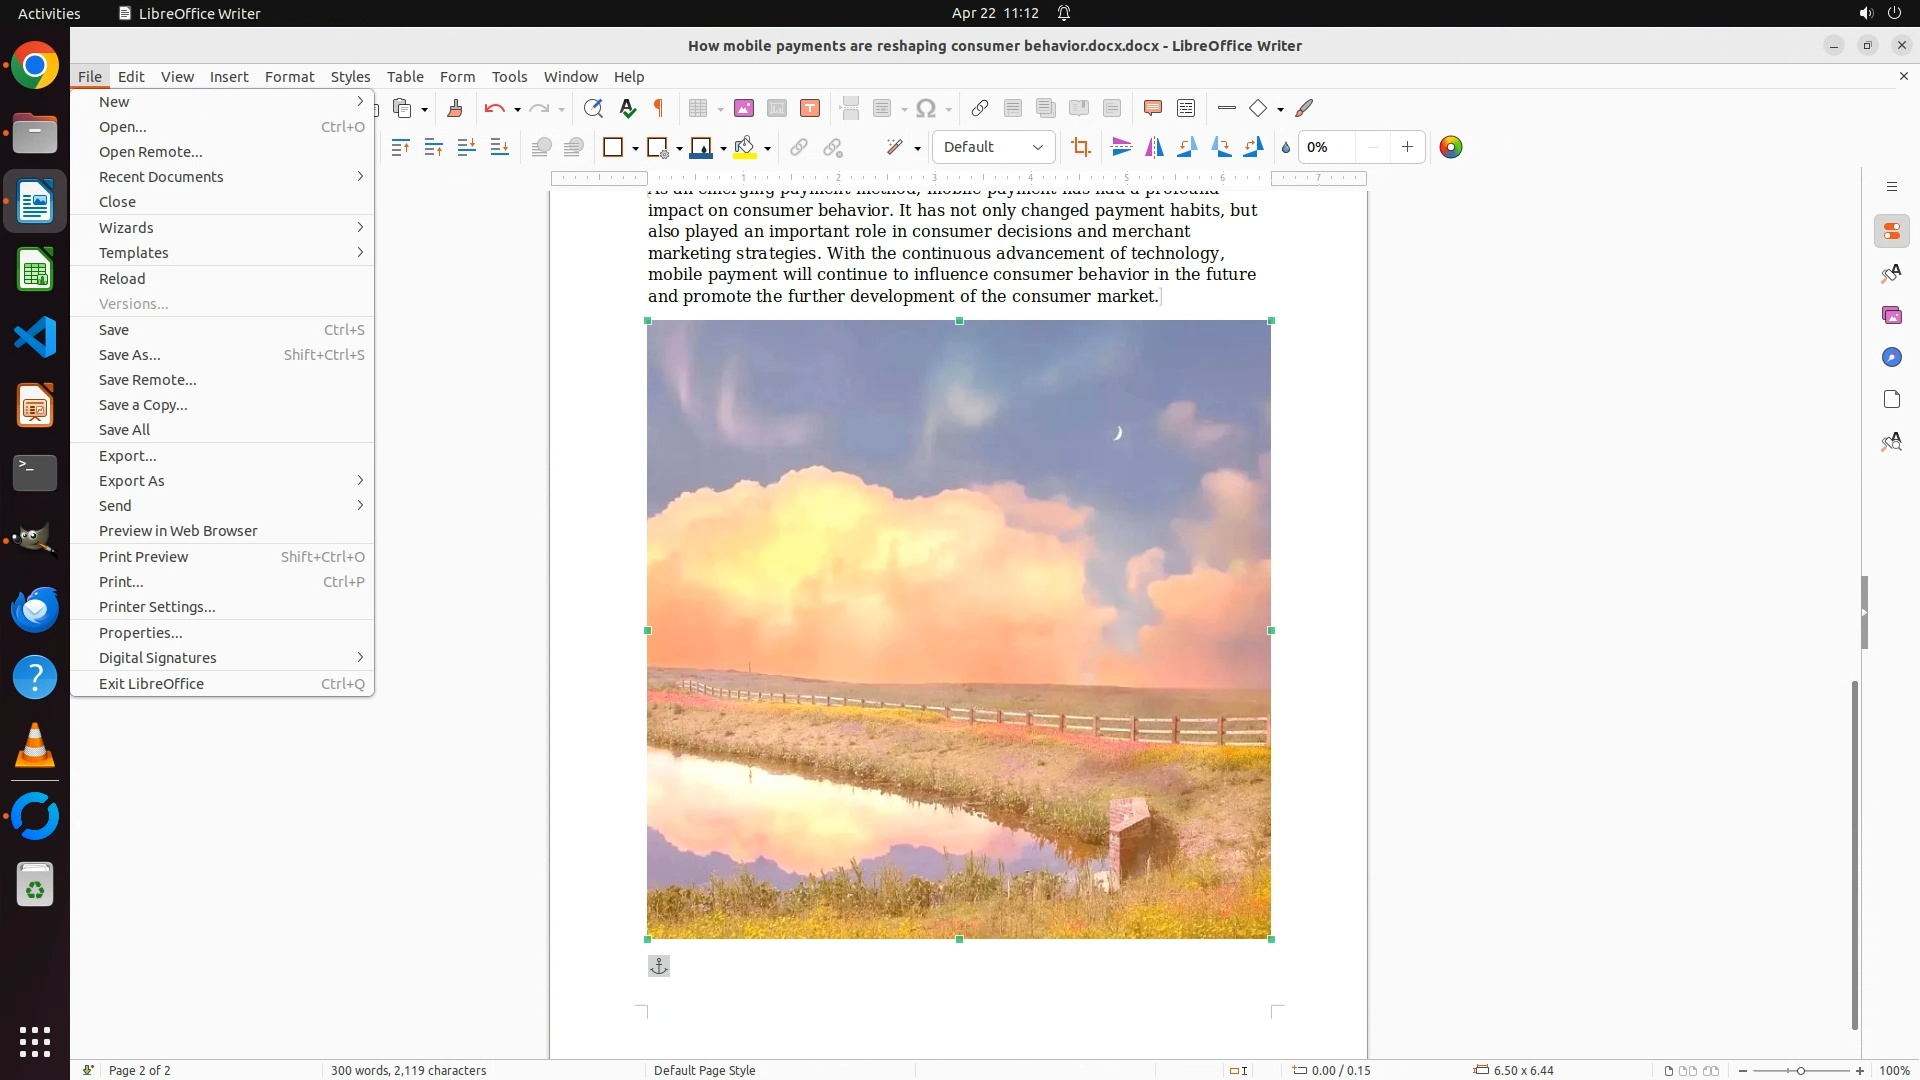Open the image Color dialog icon
This screenshot has width=1920, height=1080.
(1451, 148)
